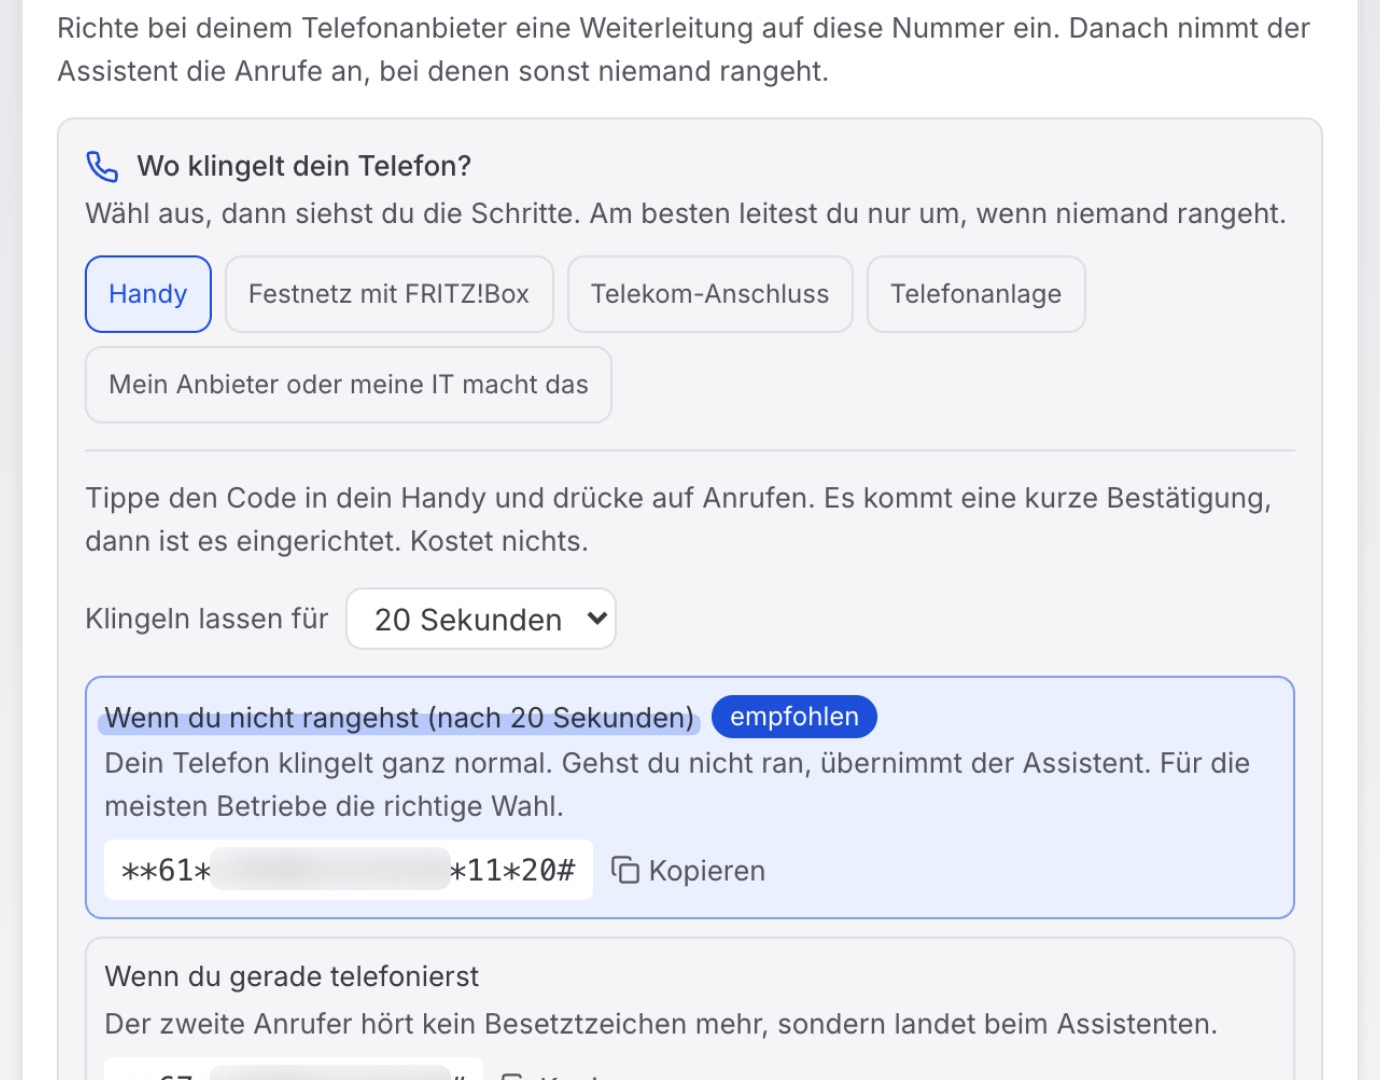Viewport: 1380px width, 1080px height.
Task: Select the Handy option
Action: click(x=148, y=294)
